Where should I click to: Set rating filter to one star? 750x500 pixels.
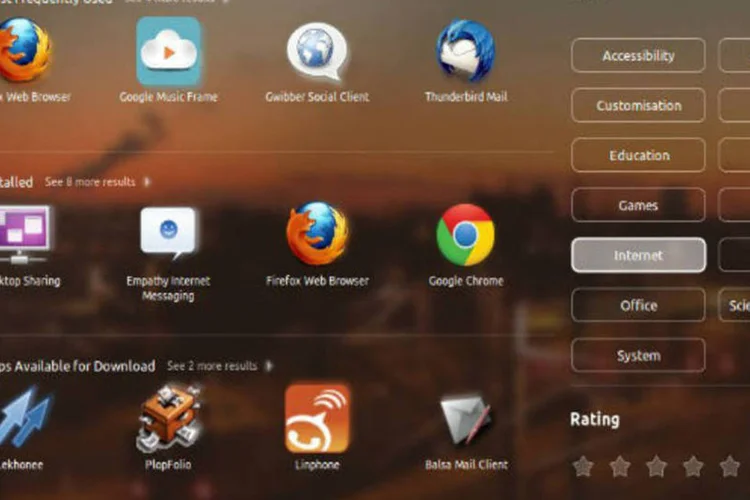pyautogui.click(x=583, y=466)
